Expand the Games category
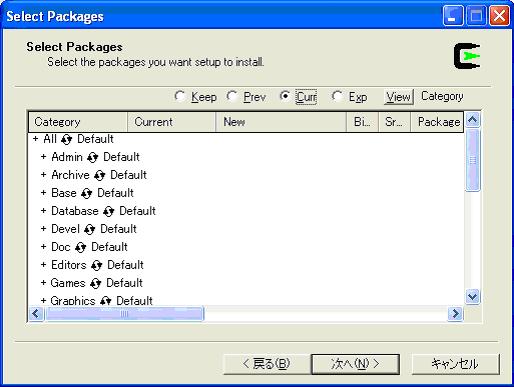The image size is (514, 387). (x=43, y=283)
